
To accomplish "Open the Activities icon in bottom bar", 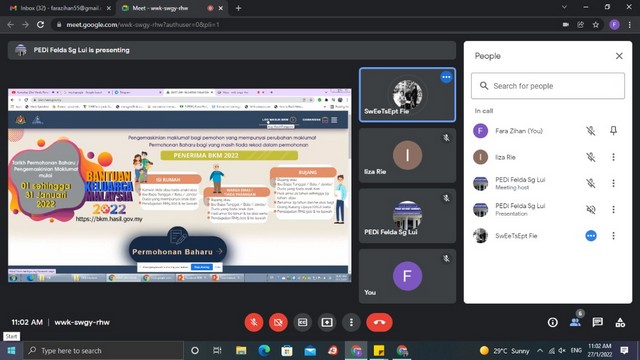I will click(620, 322).
